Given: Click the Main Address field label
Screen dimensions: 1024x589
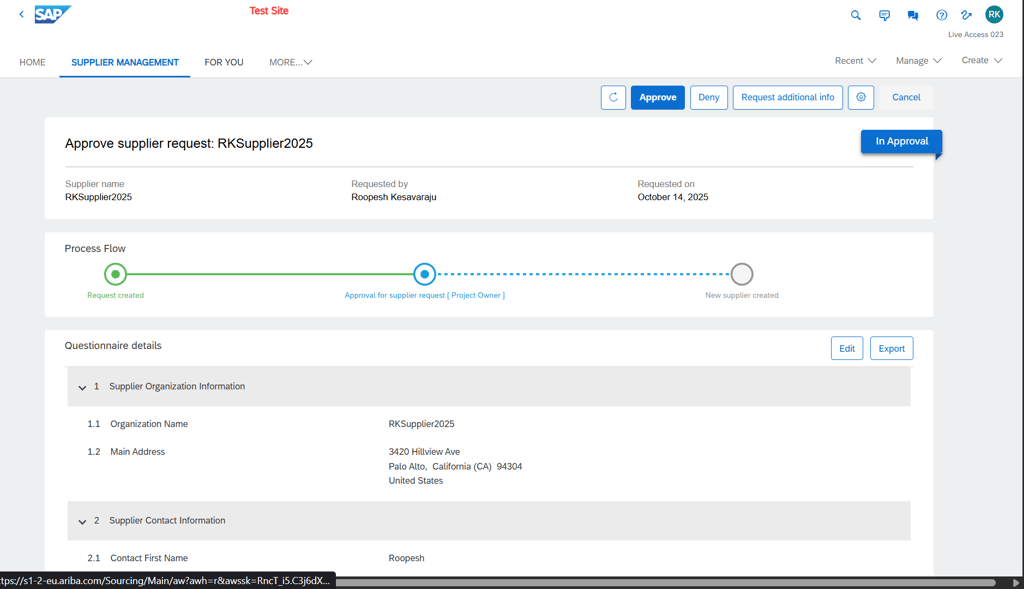Looking at the screenshot, I should (138, 452).
